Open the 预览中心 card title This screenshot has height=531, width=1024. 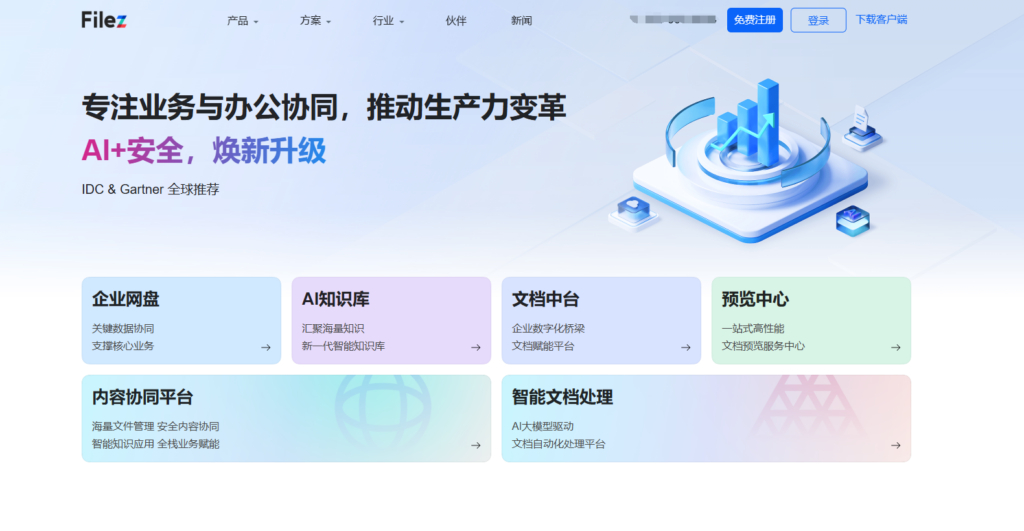pos(755,299)
